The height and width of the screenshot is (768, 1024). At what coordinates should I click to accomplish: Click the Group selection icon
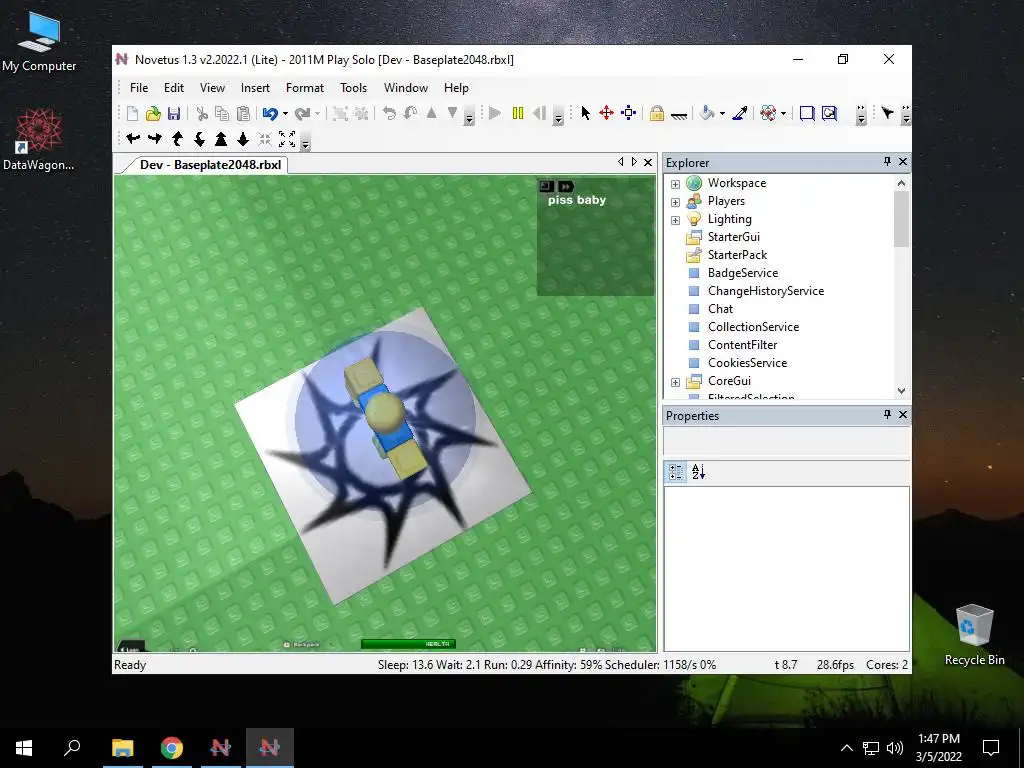[x=340, y=114]
